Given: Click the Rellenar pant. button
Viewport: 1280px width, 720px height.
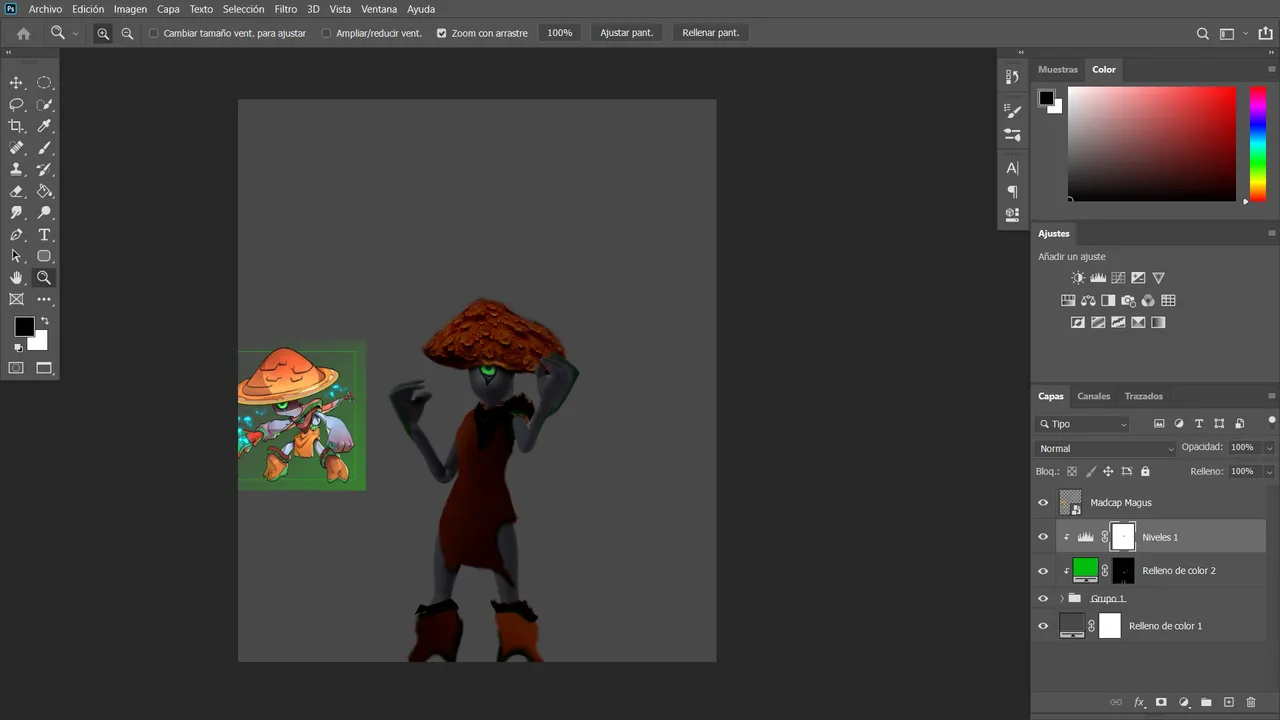Looking at the screenshot, I should pos(711,33).
